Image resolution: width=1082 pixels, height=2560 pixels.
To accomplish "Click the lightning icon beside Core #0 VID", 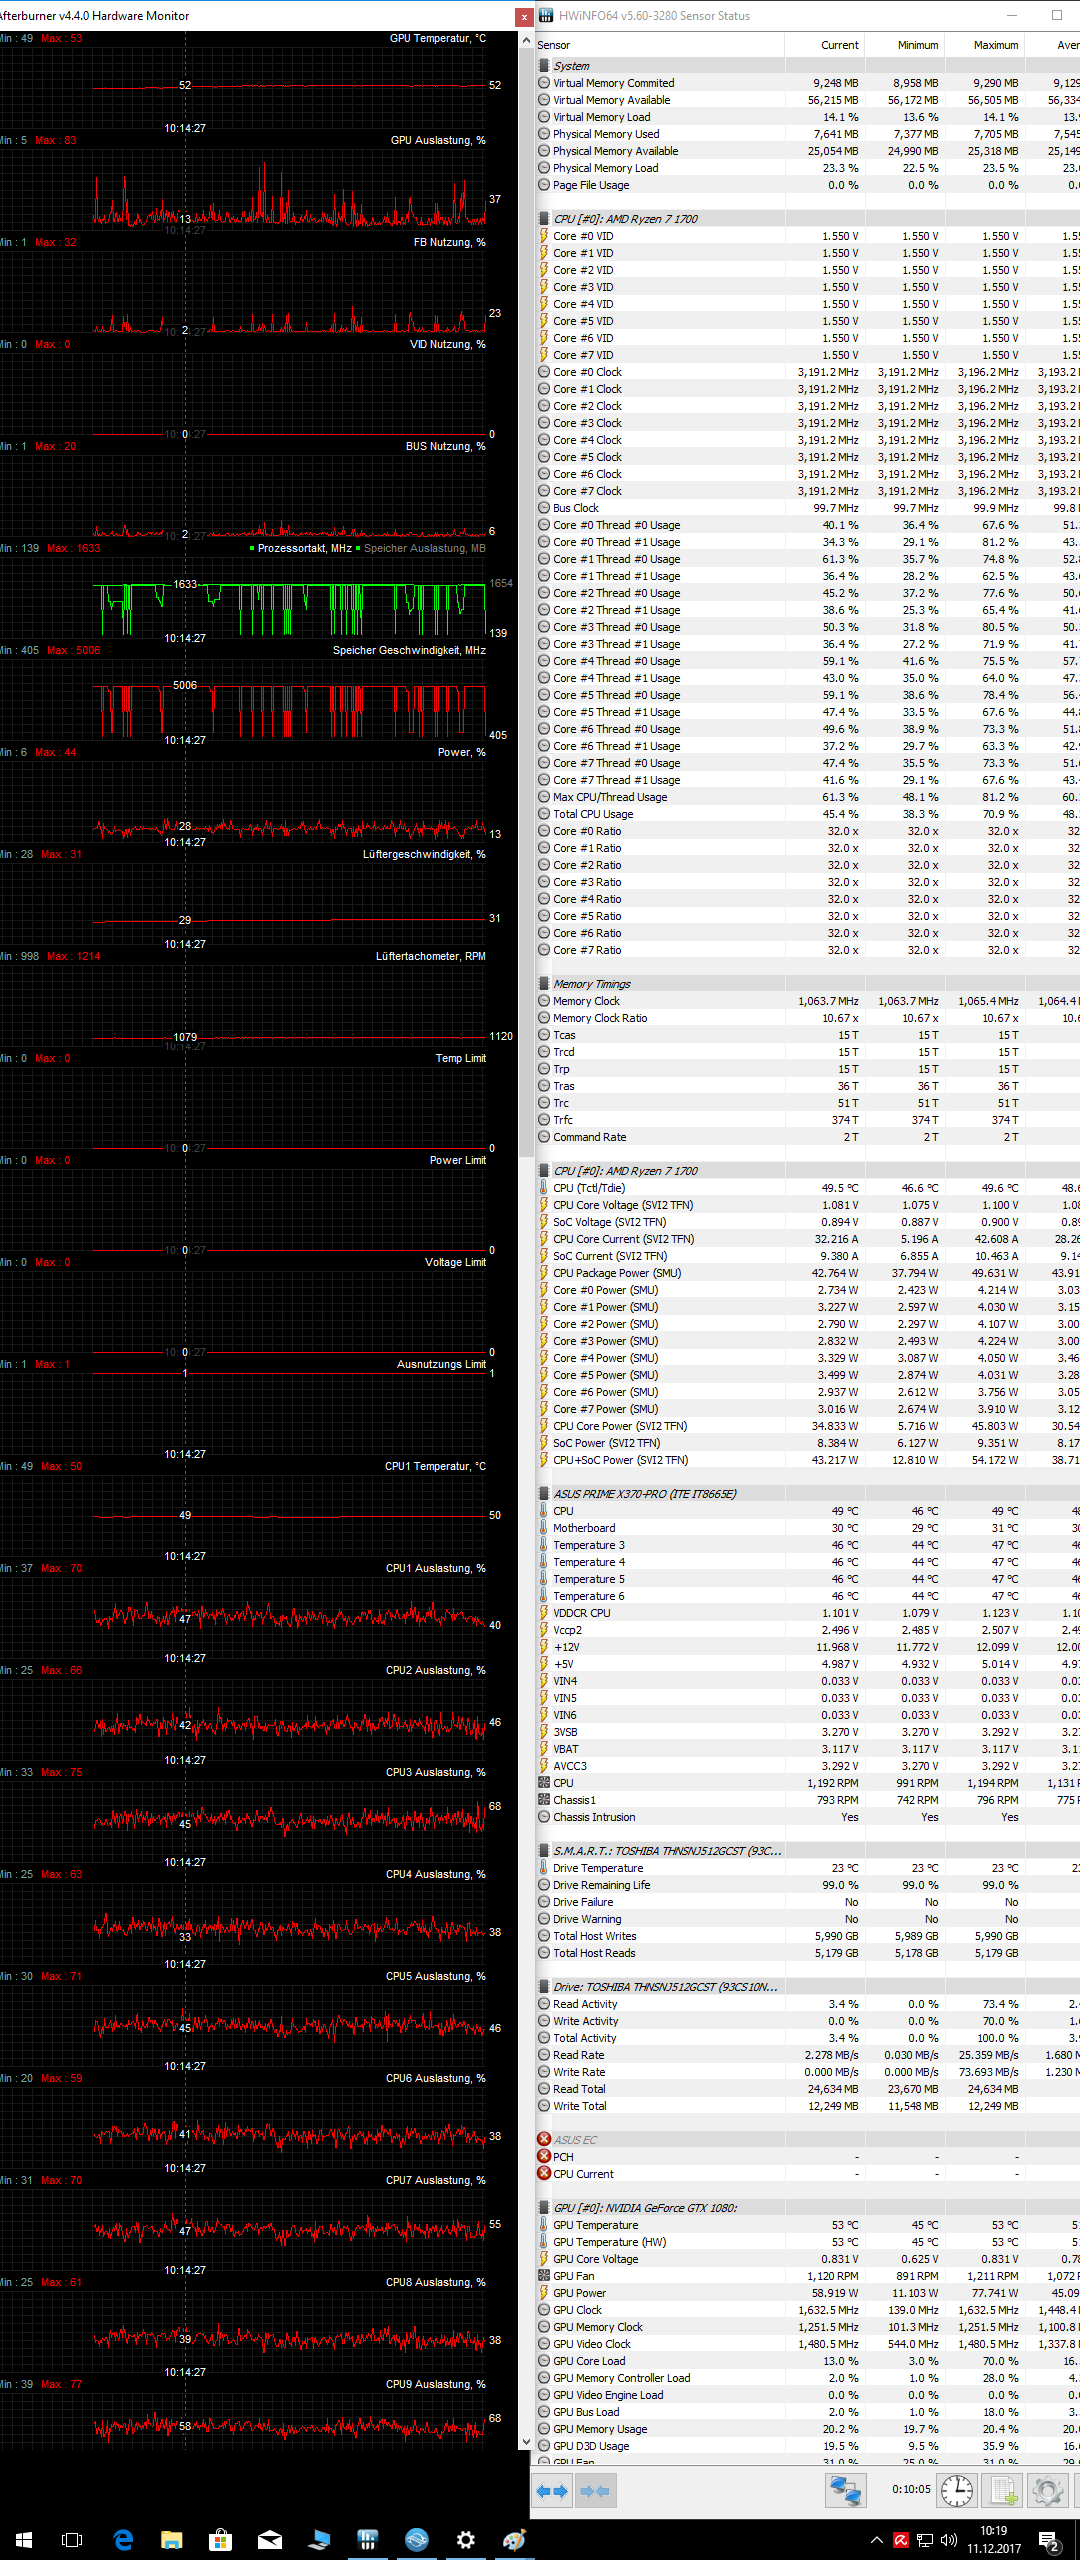I will click(x=544, y=236).
